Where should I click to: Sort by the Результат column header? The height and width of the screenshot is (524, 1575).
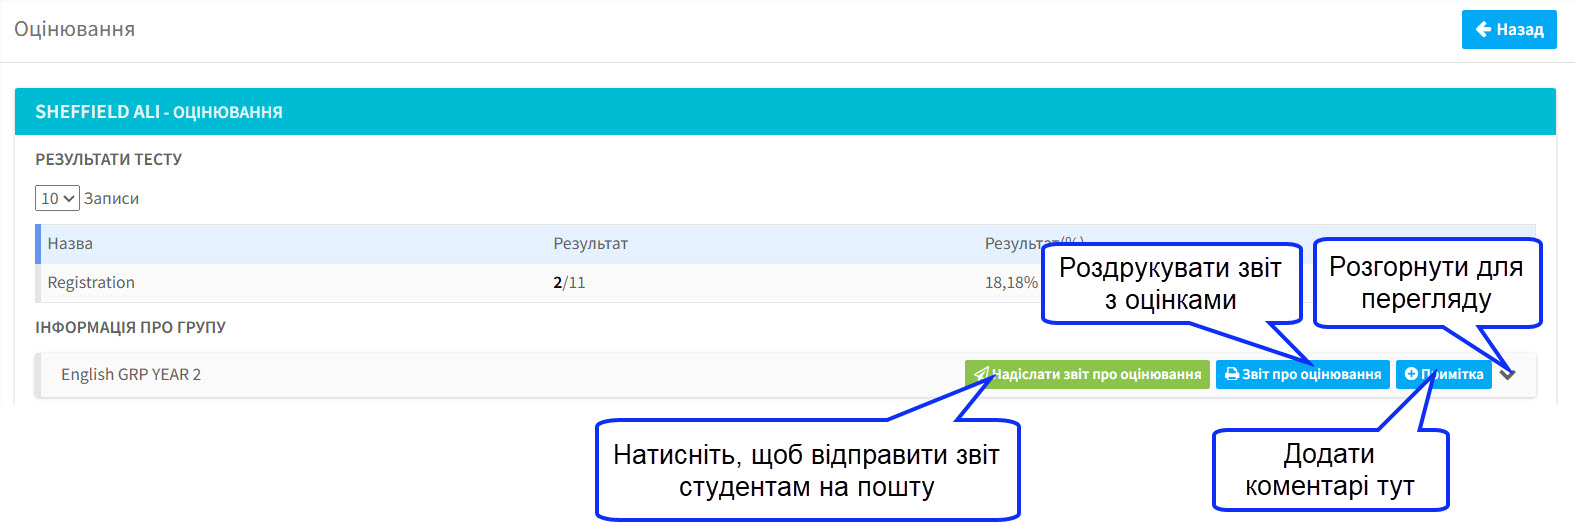pyautogui.click(x=590, y=244)
